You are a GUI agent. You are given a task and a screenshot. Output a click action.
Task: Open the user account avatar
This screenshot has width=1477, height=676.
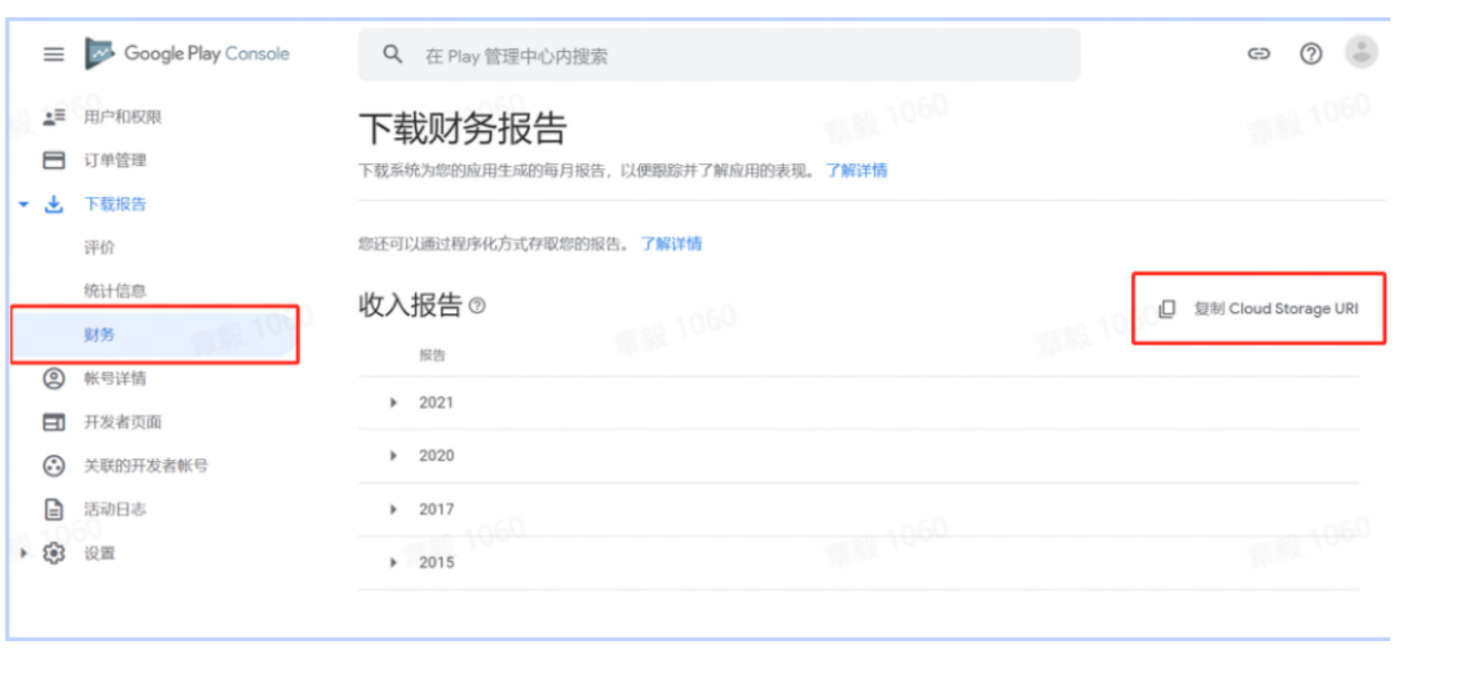point(1361,52)
